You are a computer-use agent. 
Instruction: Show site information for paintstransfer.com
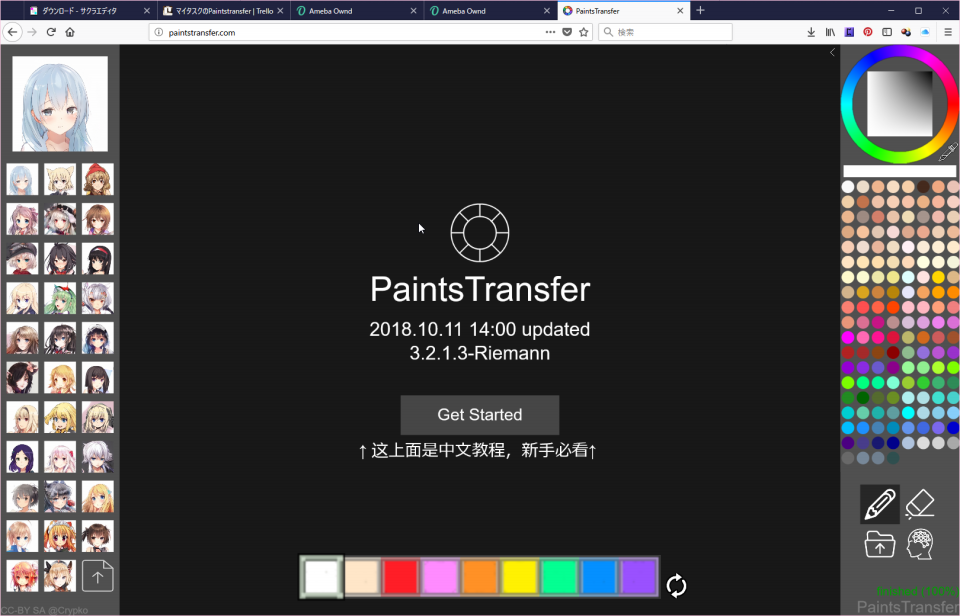click(159, 32)
